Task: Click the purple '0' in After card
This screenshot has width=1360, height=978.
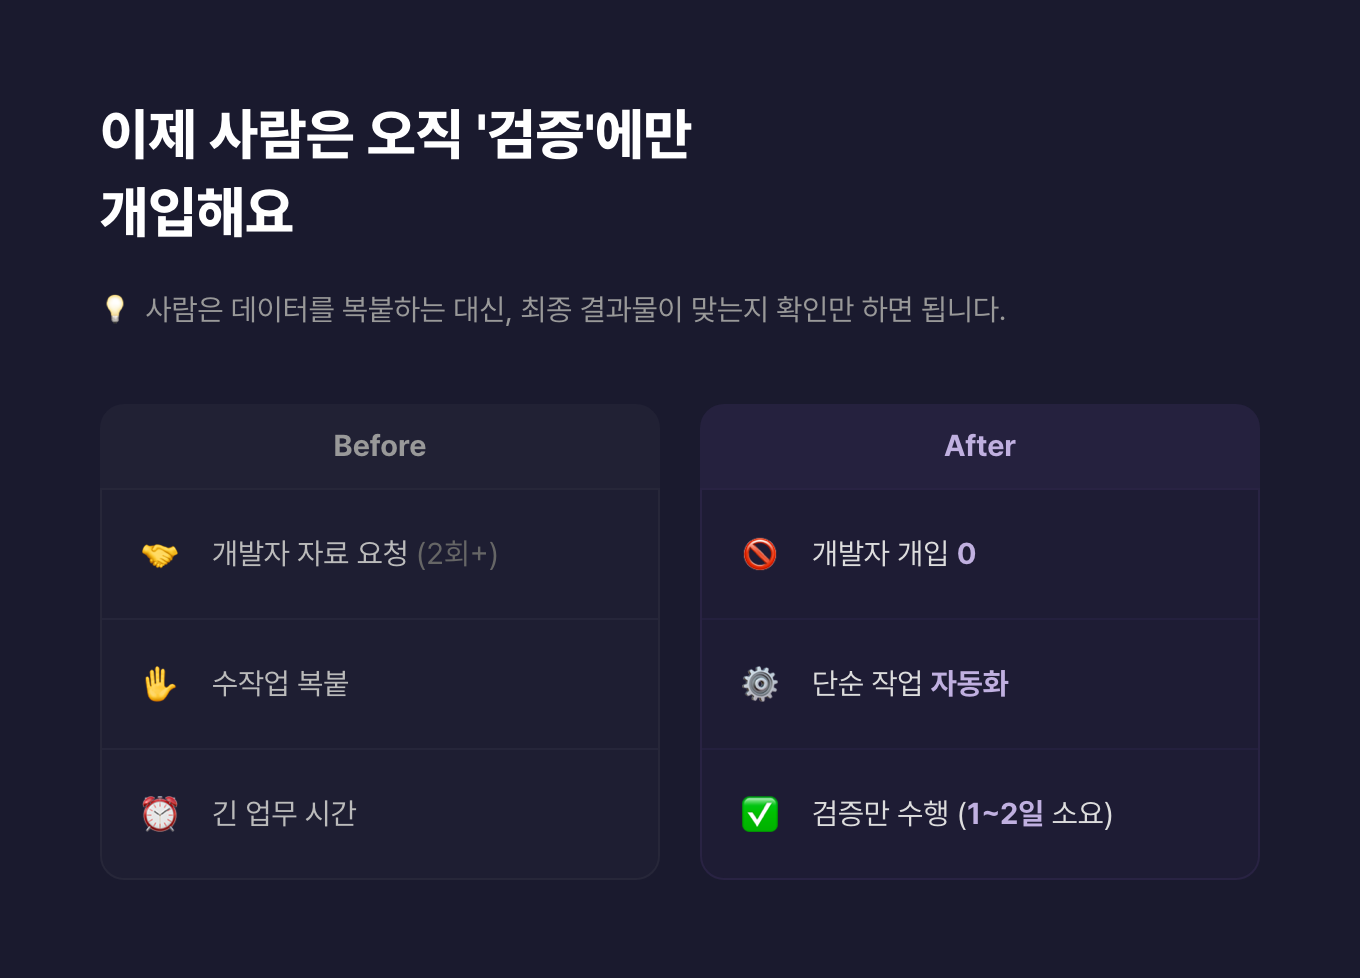Action: (966, 554)
